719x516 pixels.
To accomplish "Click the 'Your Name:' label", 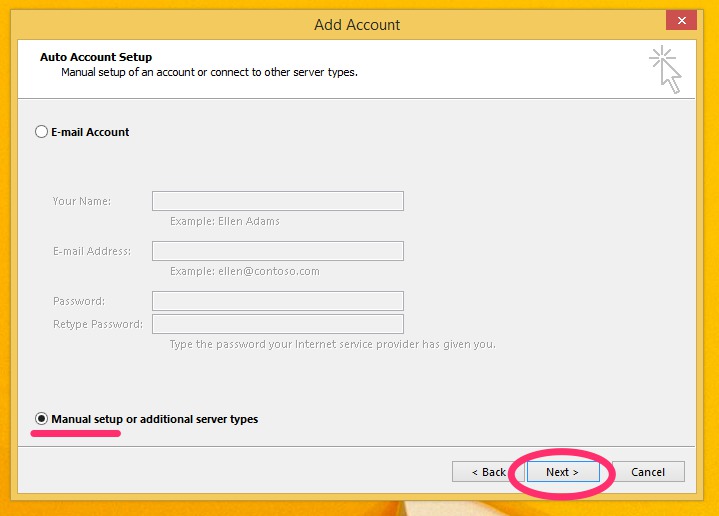I will click(x=82, y=201).
